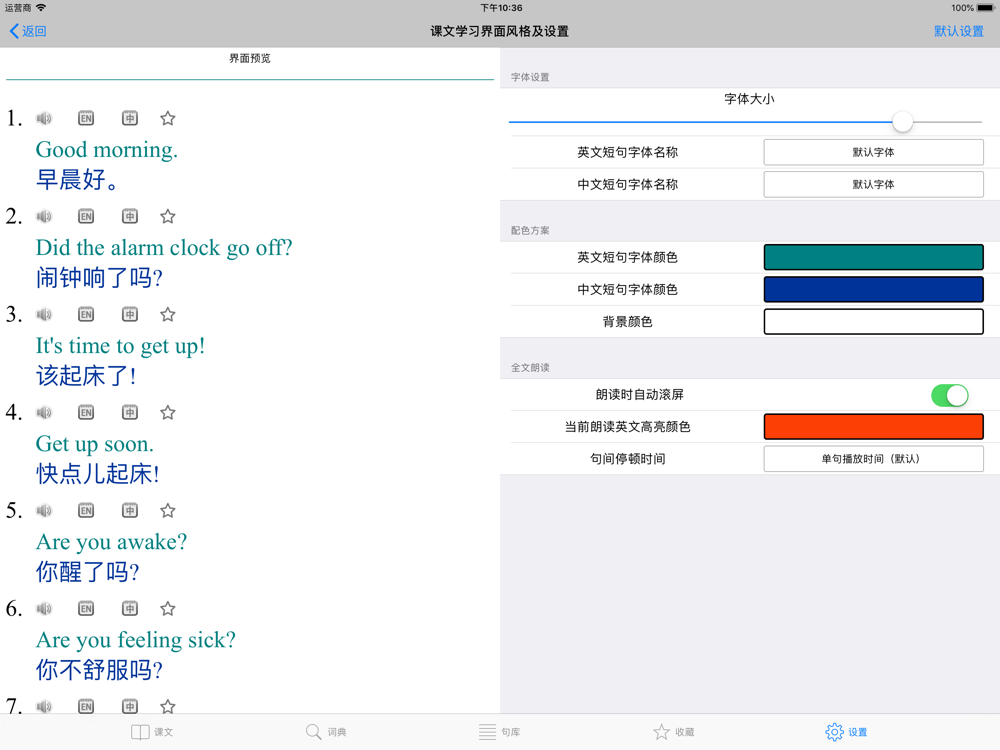Click text Are you feeling sick?
Screen dimensions: 1000x750
(x=136, y=640)
